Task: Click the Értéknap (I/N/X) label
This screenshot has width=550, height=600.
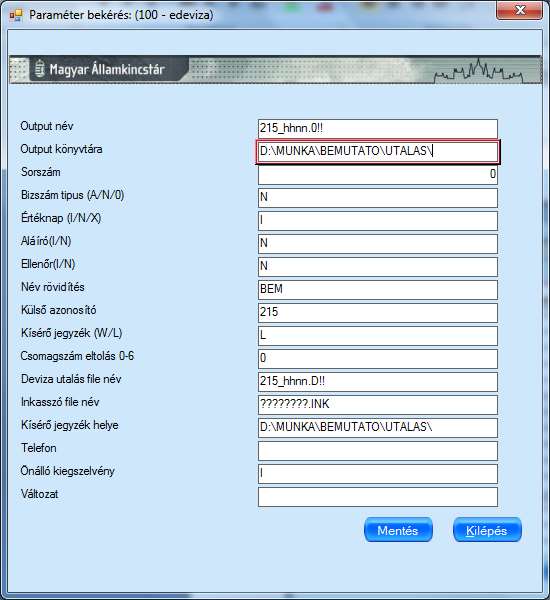Action: click(x=61, y=218)
